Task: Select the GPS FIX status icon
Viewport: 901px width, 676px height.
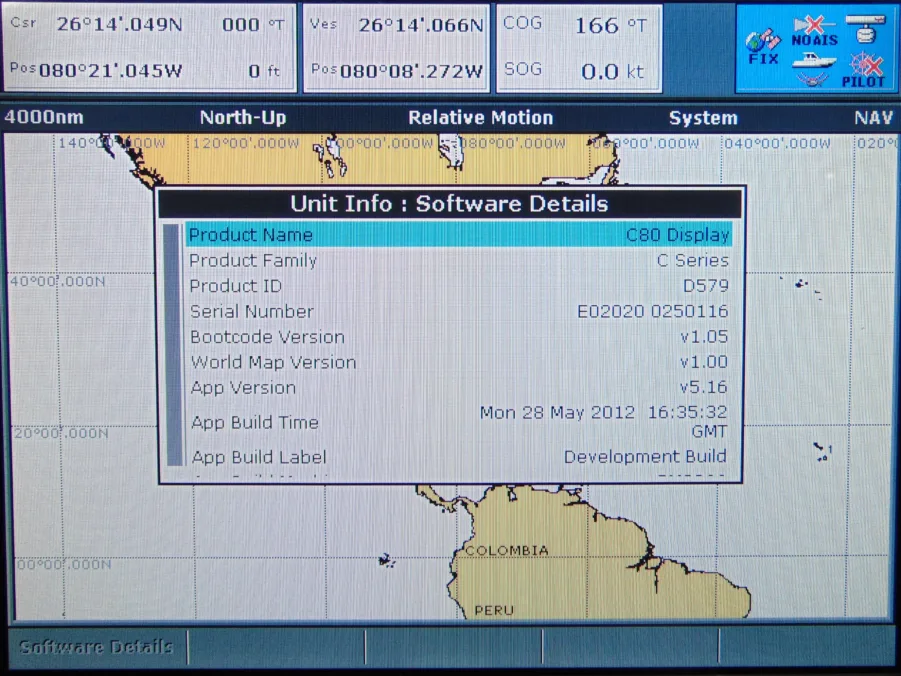Action: (x=762, y=45)
